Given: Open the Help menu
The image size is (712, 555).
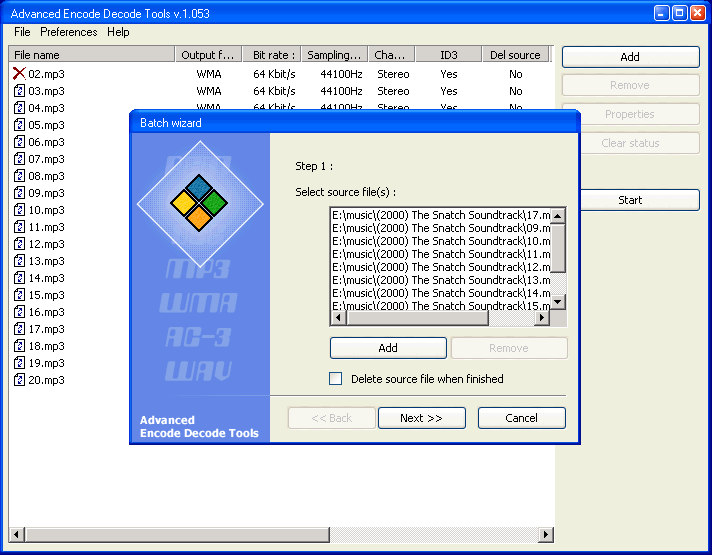Looking at the screenshot, I should 118,32.
